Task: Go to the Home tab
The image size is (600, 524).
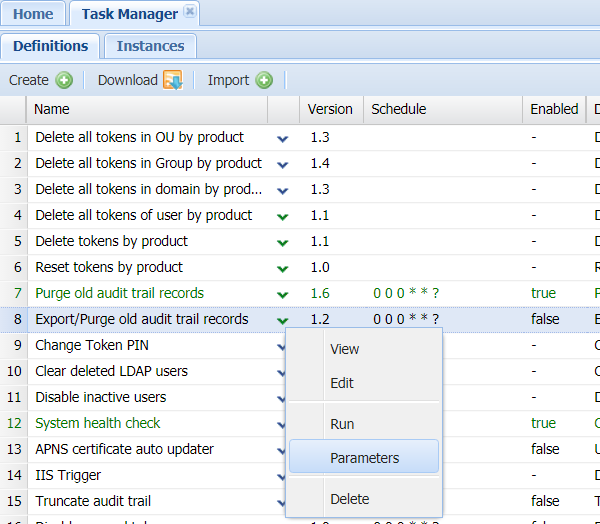Action: click(33, 14)
